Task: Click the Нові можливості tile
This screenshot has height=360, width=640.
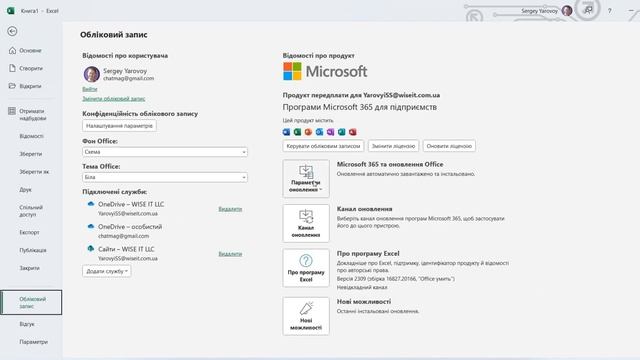Action: [306, 316]
